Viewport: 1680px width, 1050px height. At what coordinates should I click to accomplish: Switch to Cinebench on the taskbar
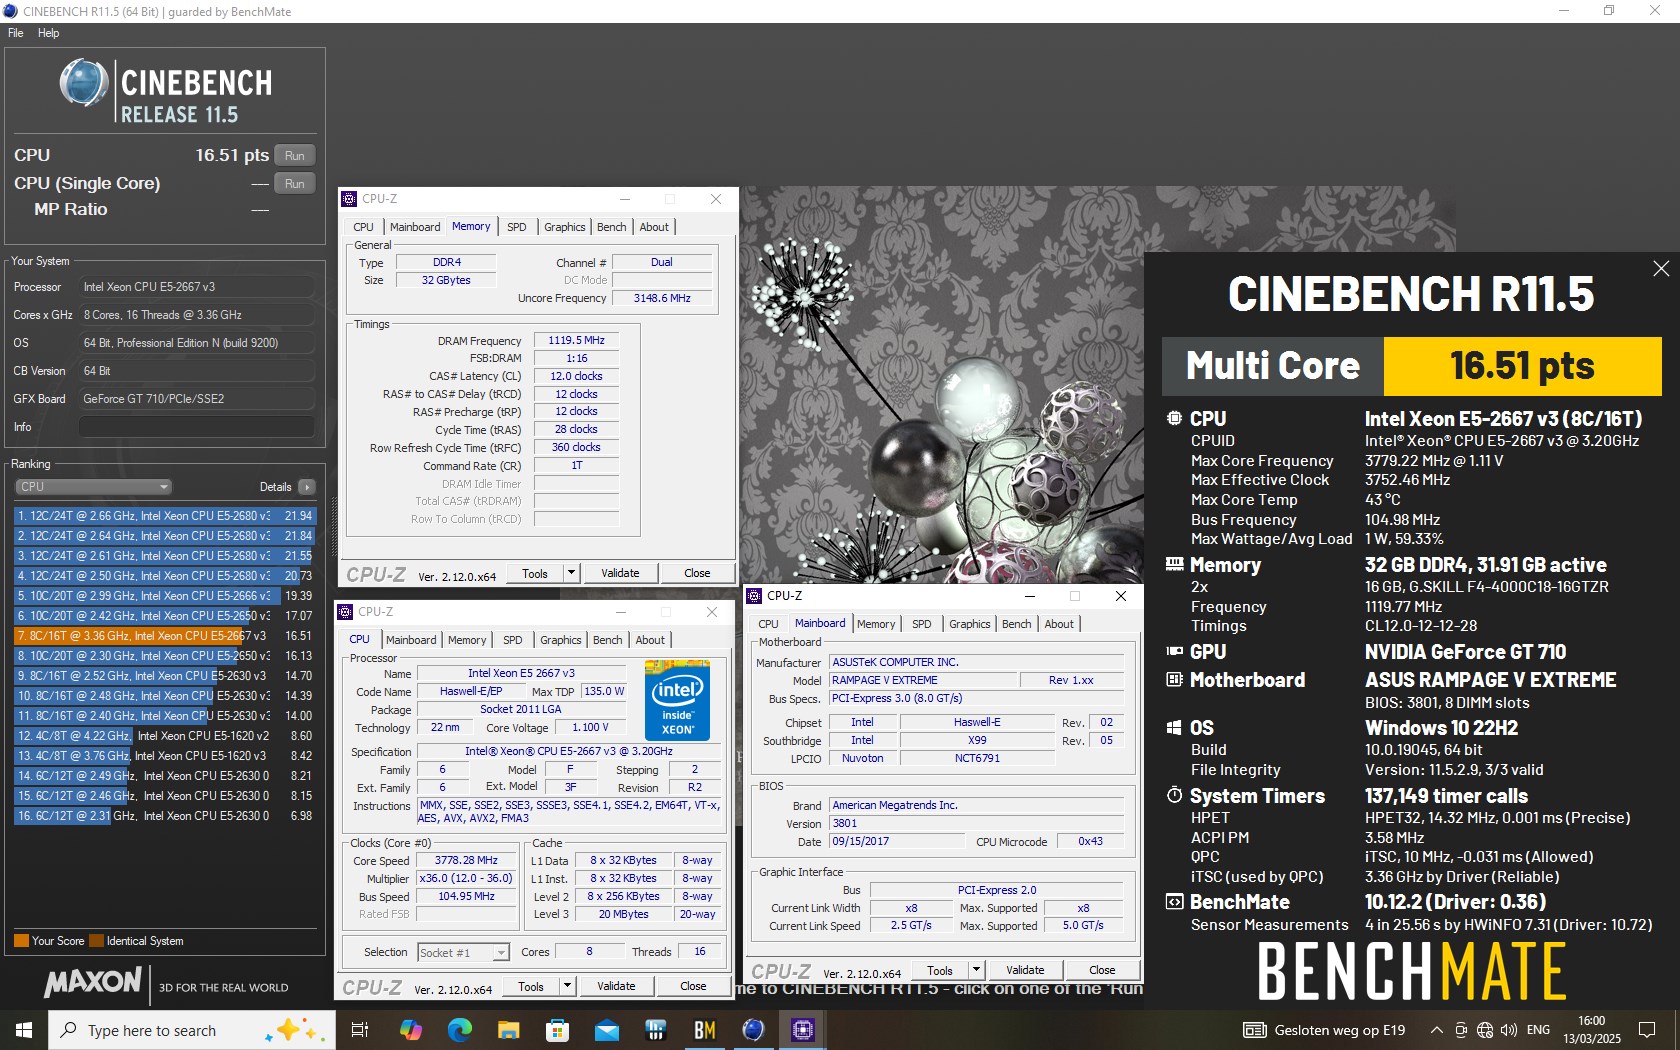click(753, 1029)
